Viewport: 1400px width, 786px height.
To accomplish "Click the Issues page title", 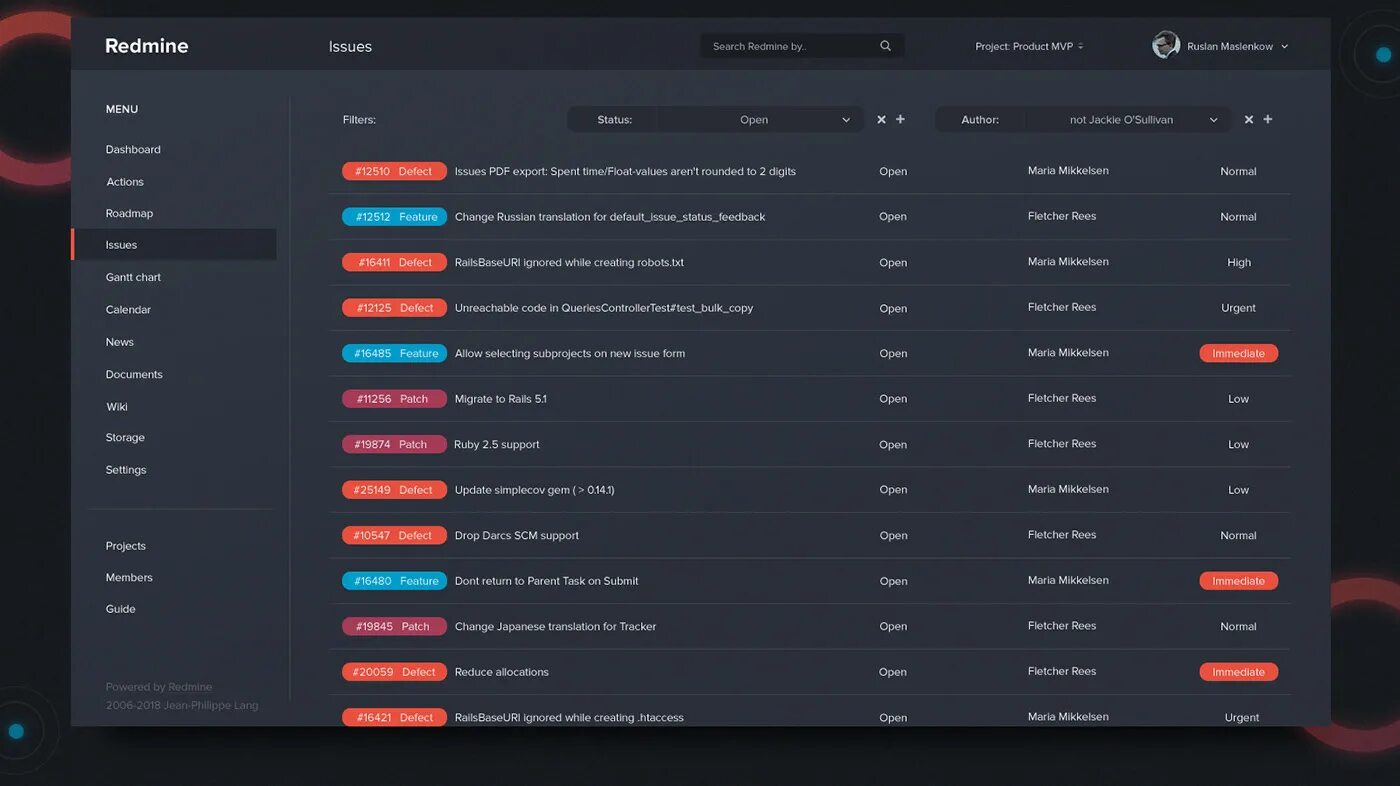I will coord(350,46).
